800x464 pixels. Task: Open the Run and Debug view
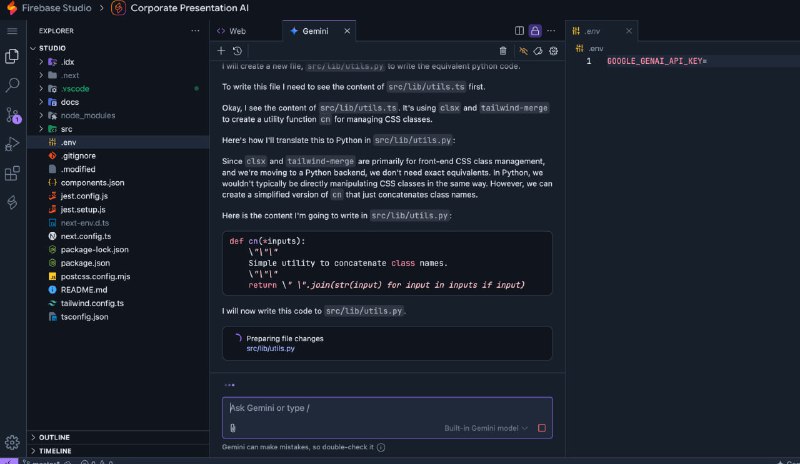(x=12, y=144)
